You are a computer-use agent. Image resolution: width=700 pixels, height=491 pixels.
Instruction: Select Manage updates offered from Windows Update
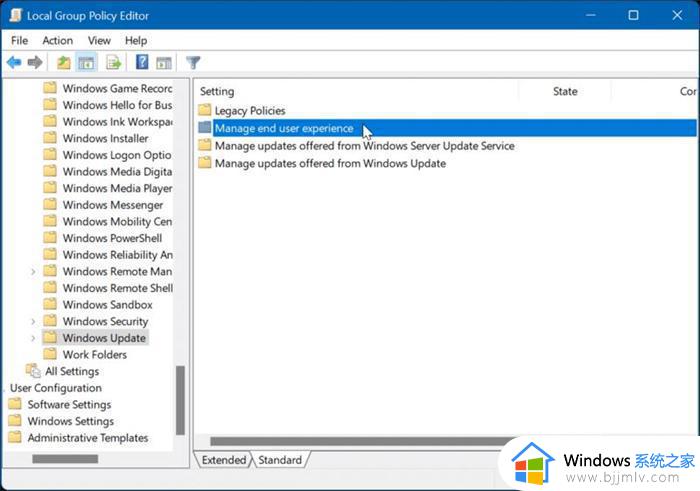330,163
